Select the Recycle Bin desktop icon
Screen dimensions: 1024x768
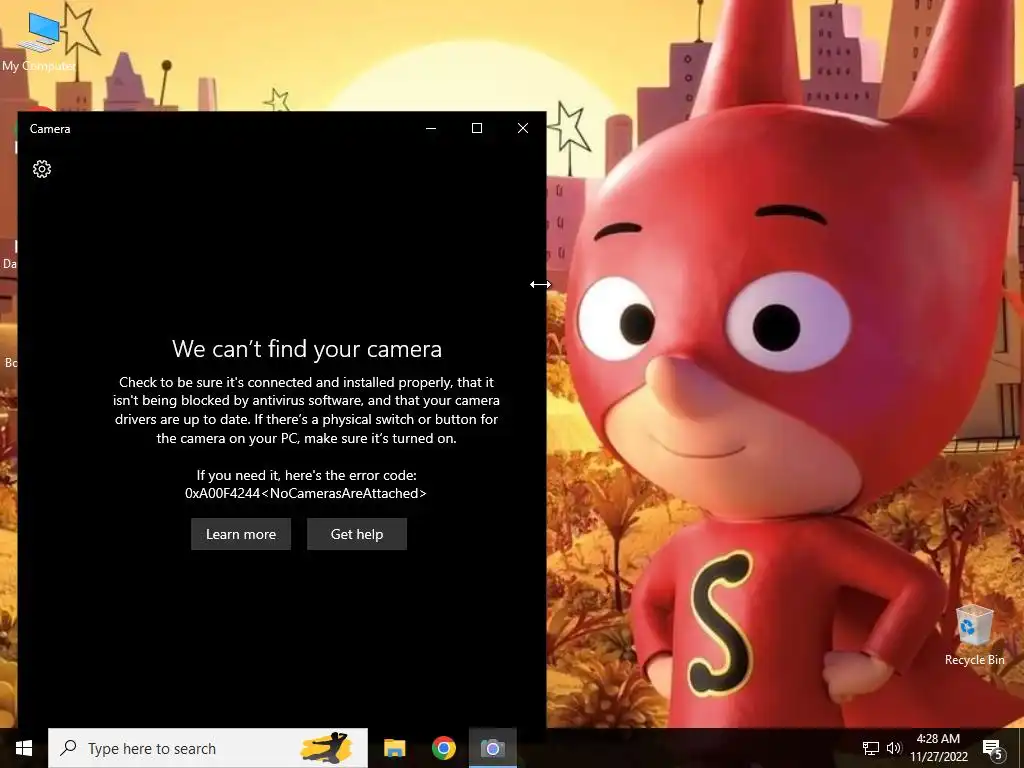coord(974,635)
